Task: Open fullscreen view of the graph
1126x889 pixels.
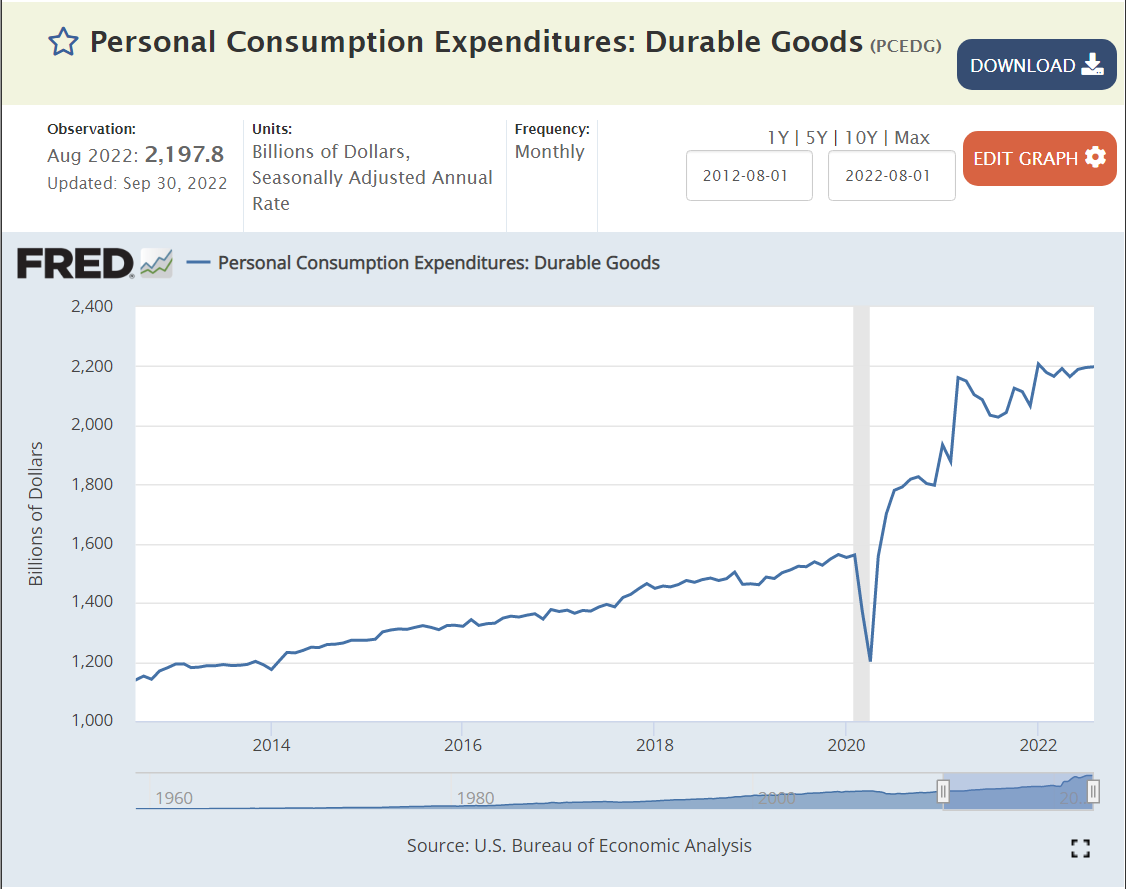Action: click(x=1079, y=849)
